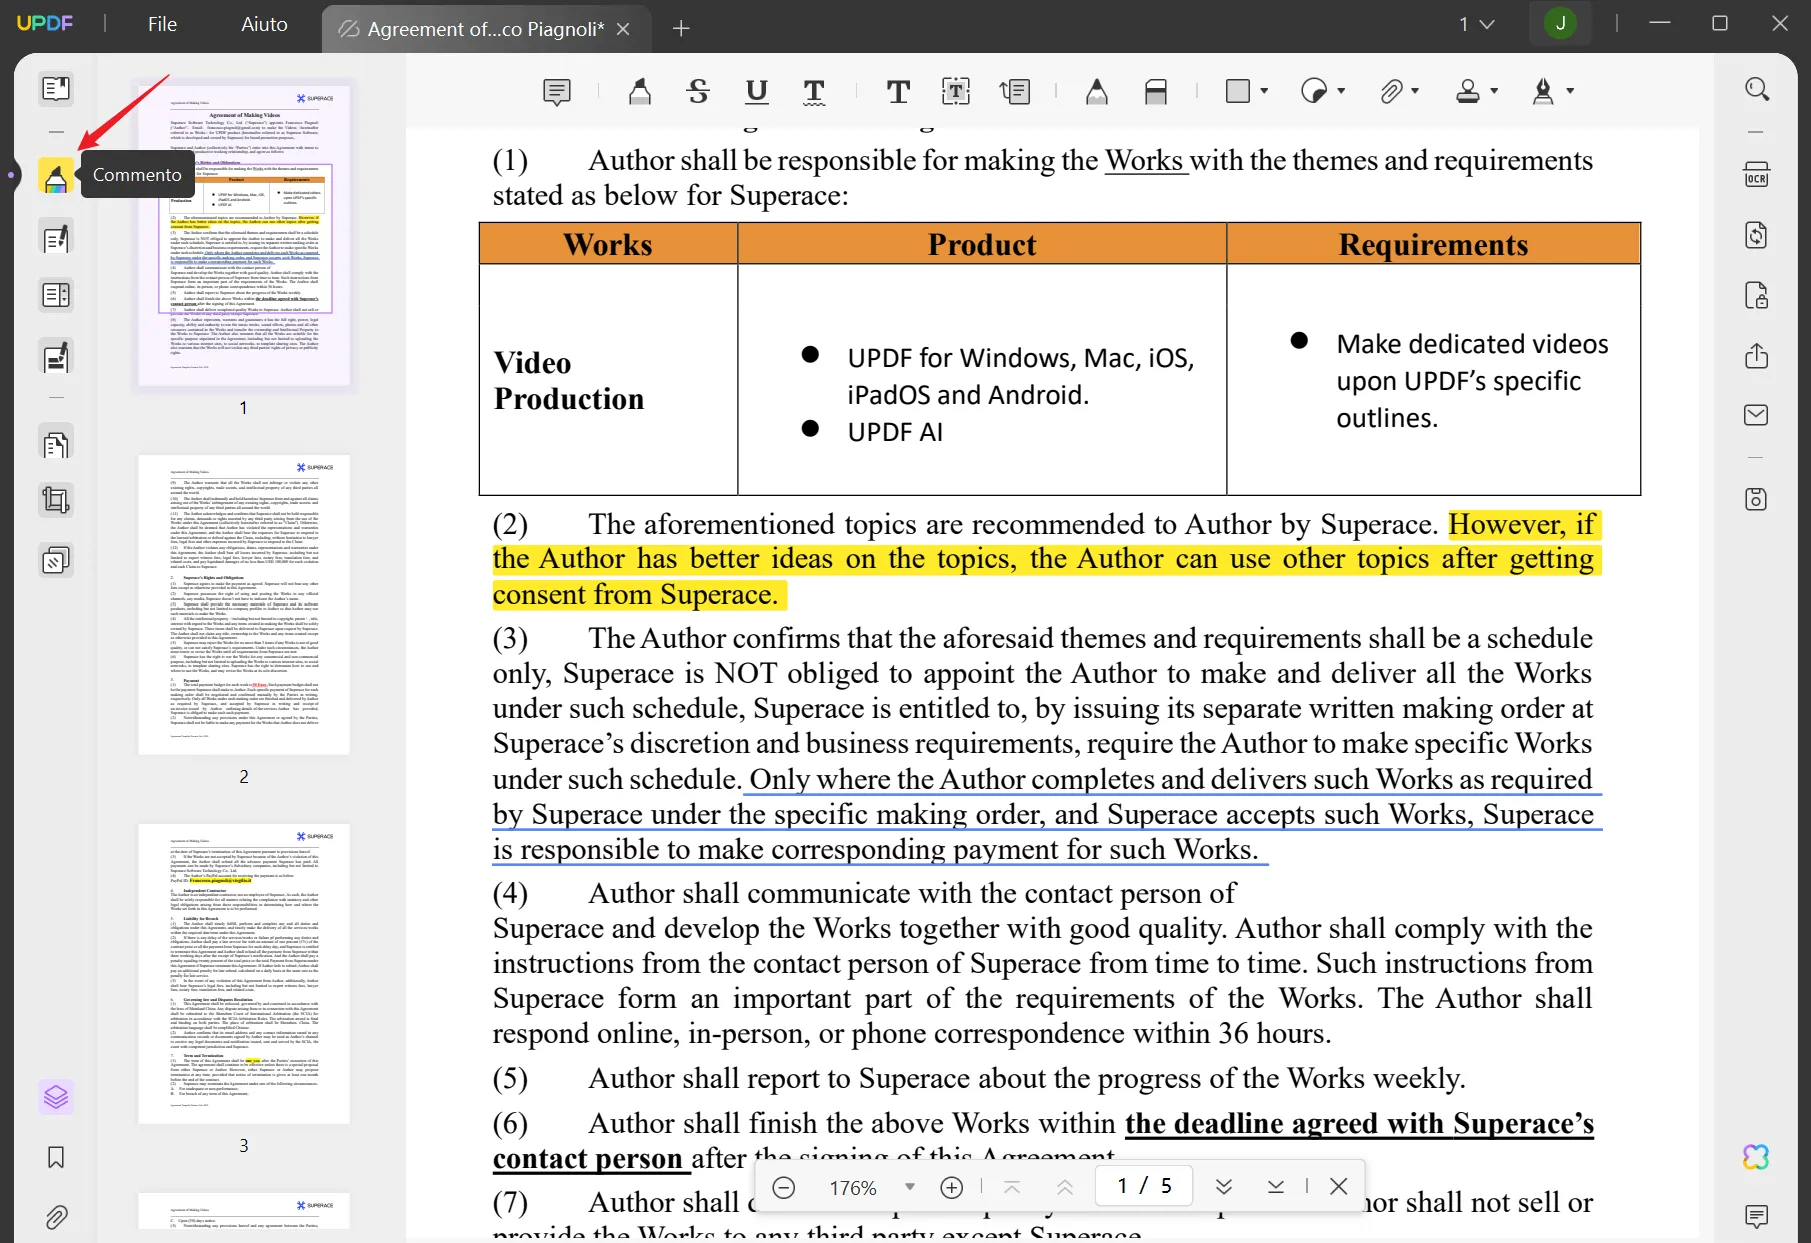Expand the shape rectangle tool dropdown
This screenshot has height=1243, width=1811.
[1265, 91]
